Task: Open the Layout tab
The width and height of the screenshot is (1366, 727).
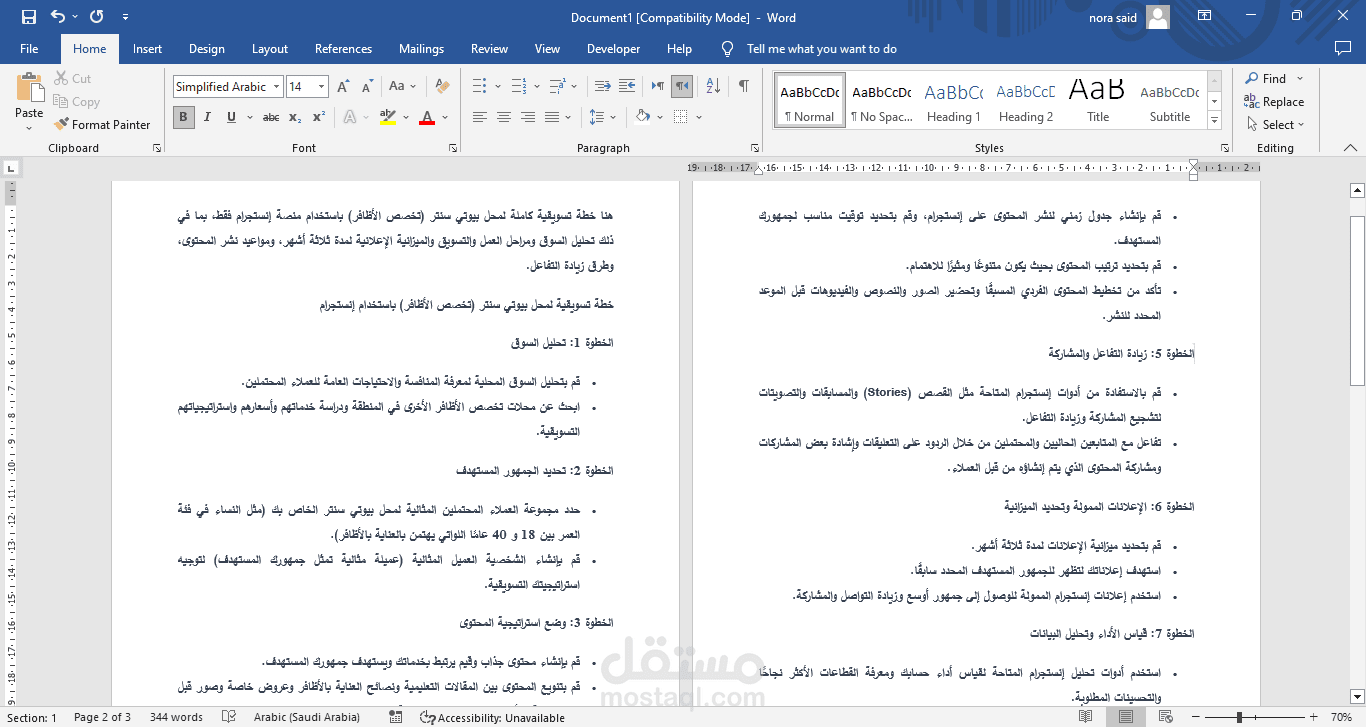Action: [x=270, y=49]
